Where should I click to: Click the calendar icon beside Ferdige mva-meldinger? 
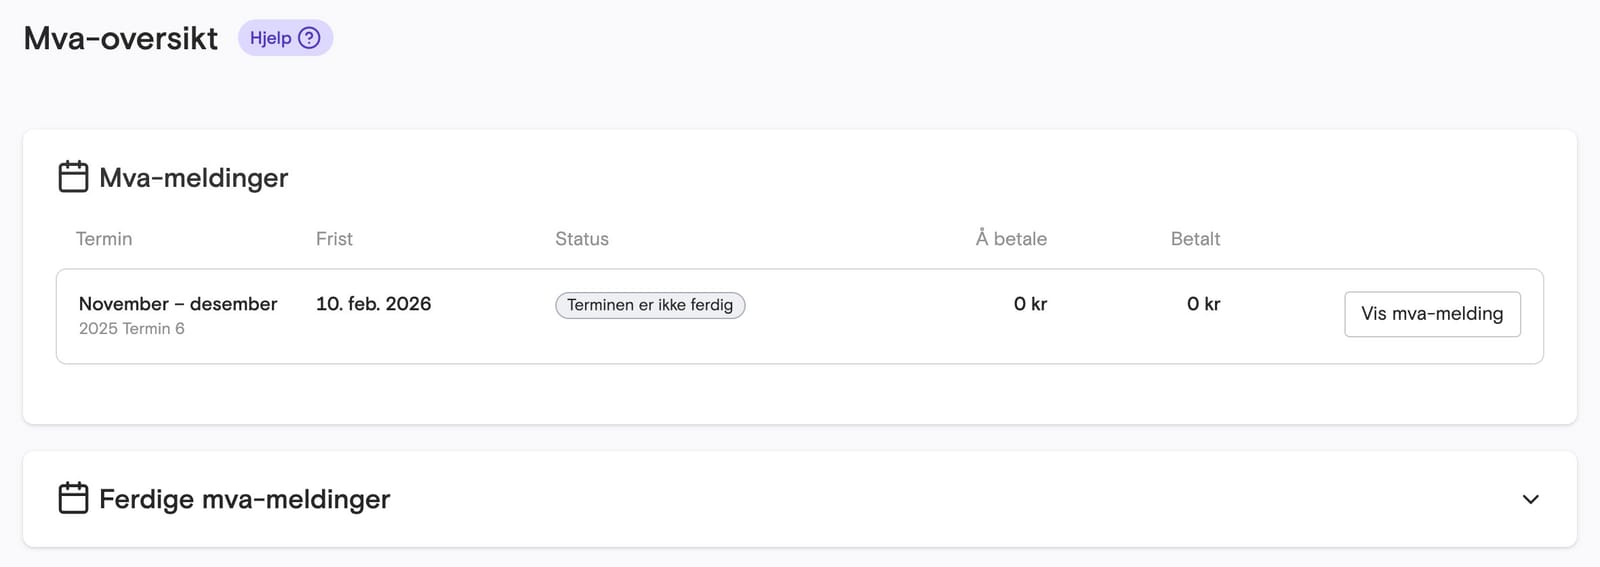click(73, 498)
